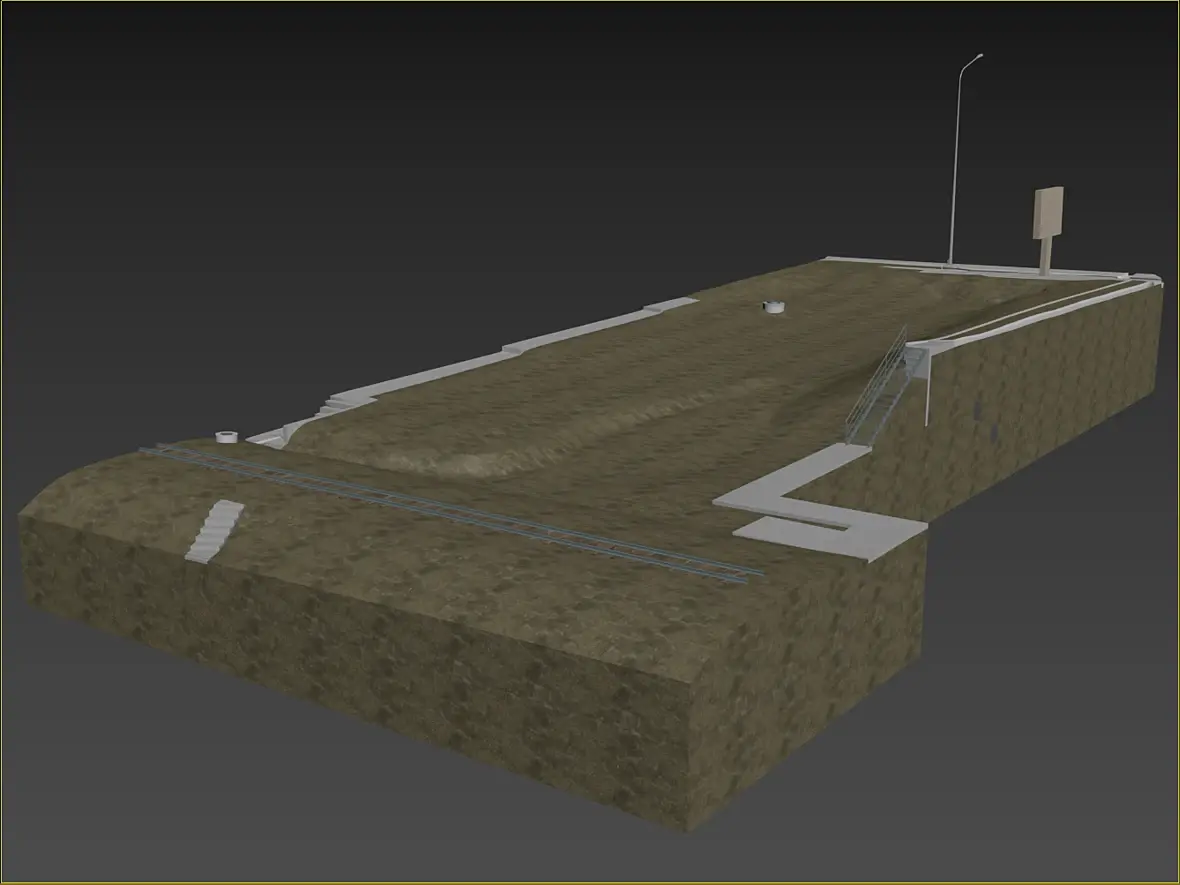The image size is (1180, 885).
Task: Select the white cylinder near the left edge
Action: point(227,436)
